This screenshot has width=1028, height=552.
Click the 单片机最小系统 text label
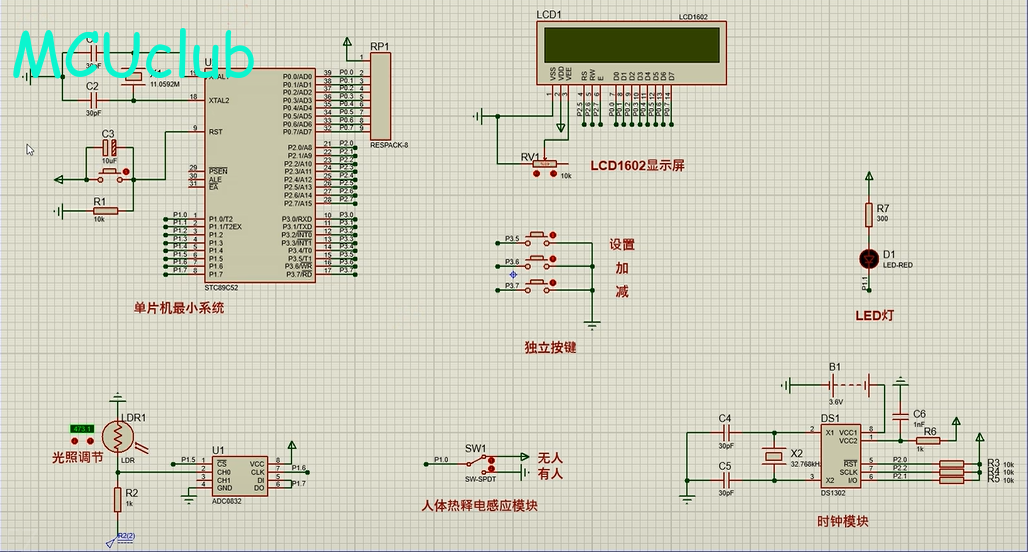click(179, 308)
